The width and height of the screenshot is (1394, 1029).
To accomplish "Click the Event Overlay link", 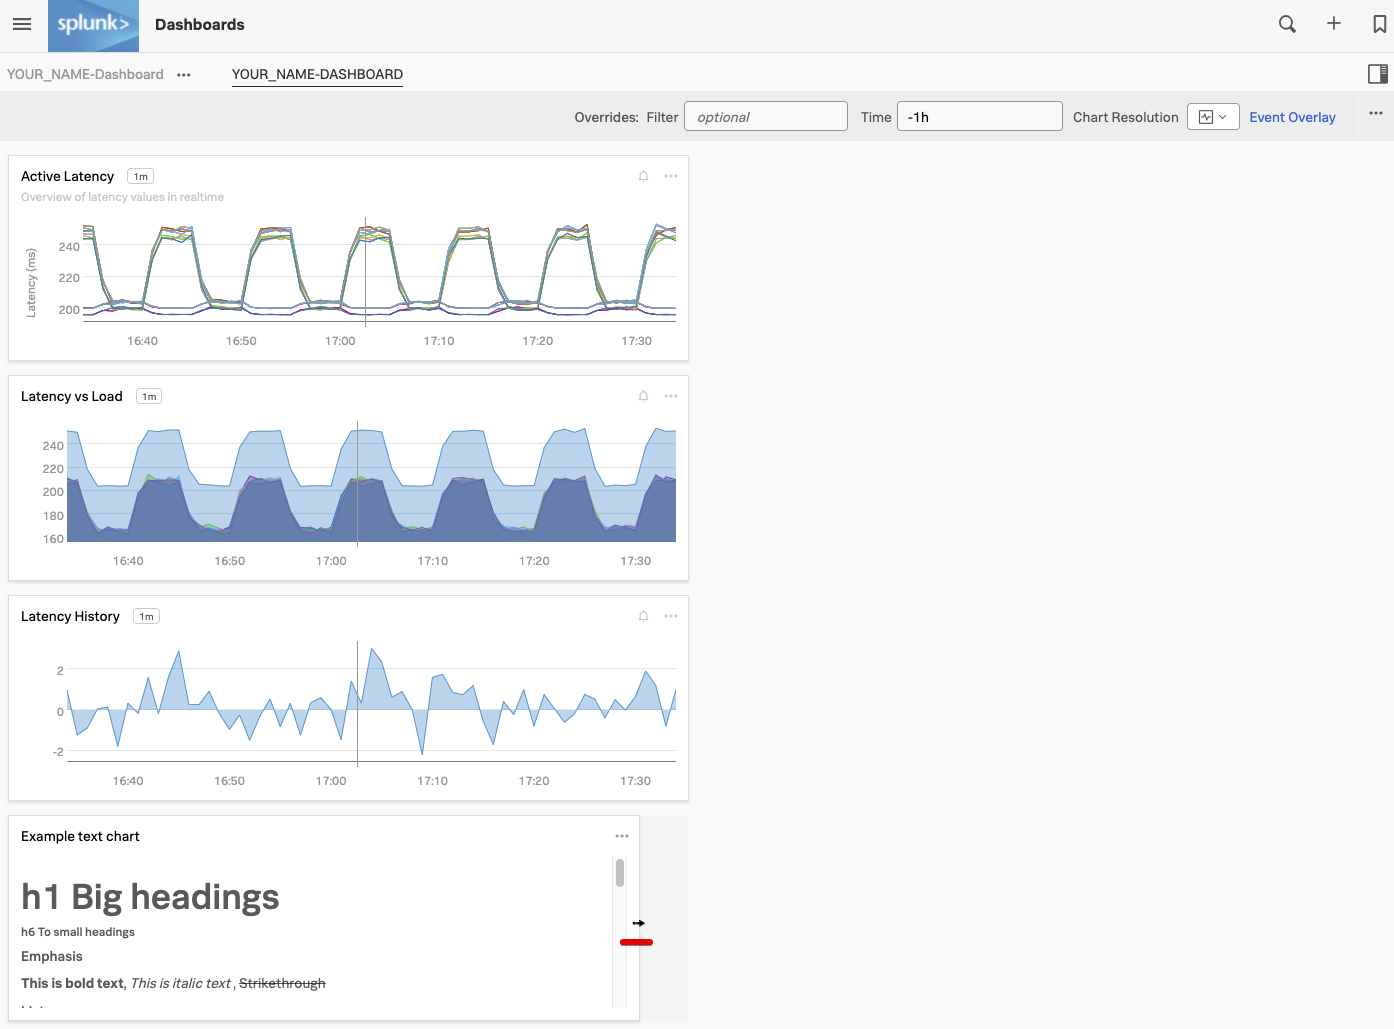I will point(1292,117).
